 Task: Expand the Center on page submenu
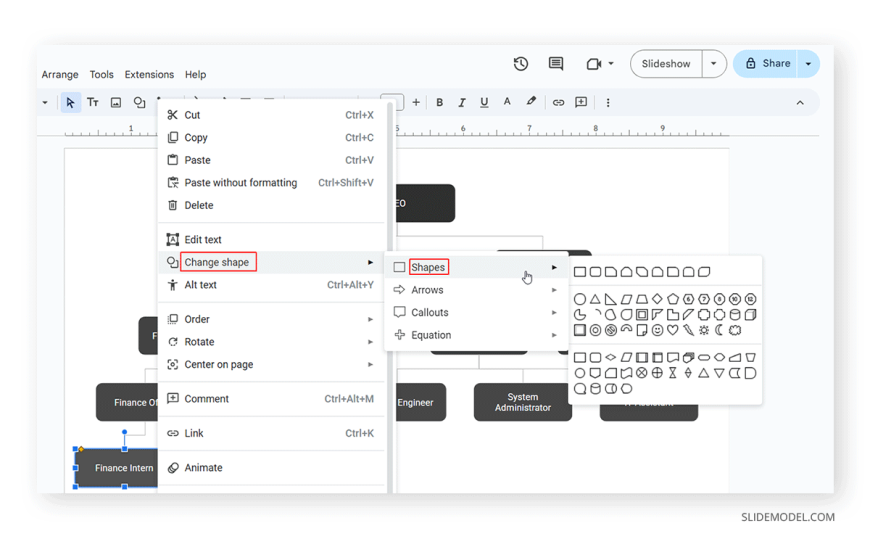(x=271, y=365)
